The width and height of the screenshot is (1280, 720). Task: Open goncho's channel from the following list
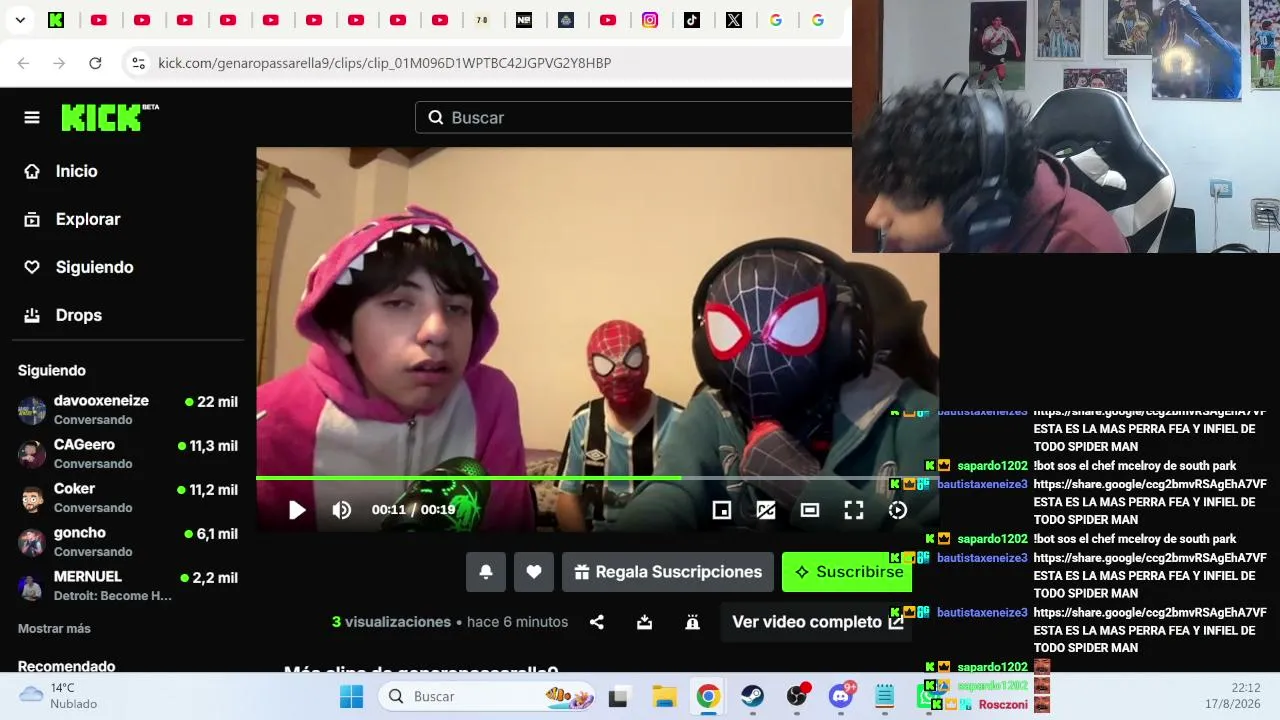(x=128, y=541)
